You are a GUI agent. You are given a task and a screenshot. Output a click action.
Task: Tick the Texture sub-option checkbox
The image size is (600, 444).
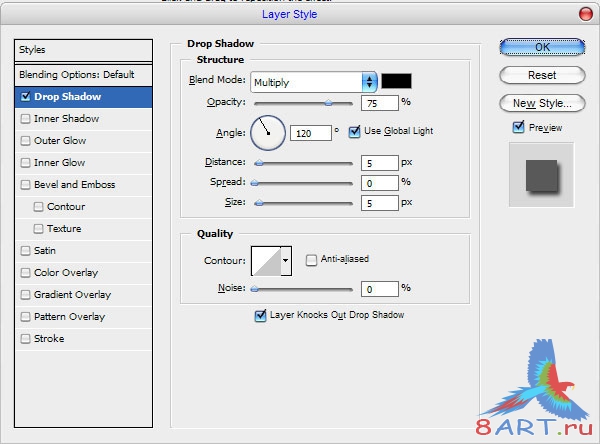click(x=38, y=229)
